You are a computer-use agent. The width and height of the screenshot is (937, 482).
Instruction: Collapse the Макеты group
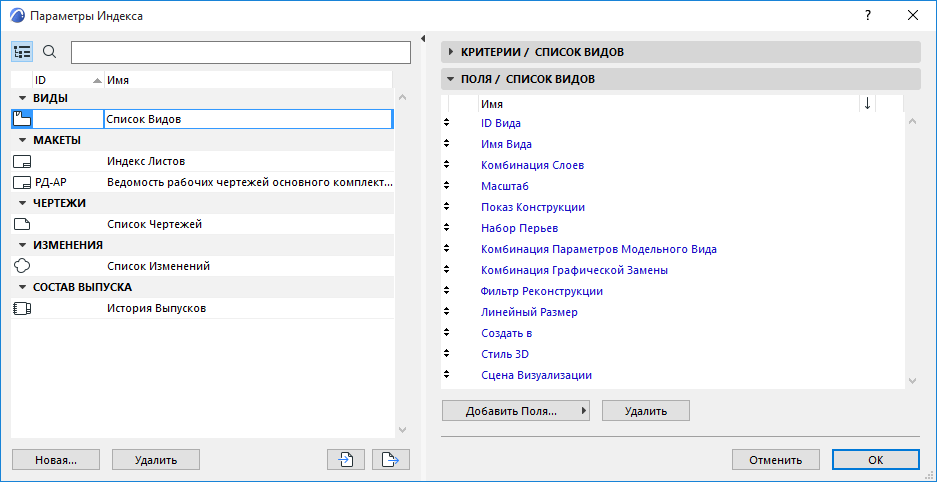point(22,140)
